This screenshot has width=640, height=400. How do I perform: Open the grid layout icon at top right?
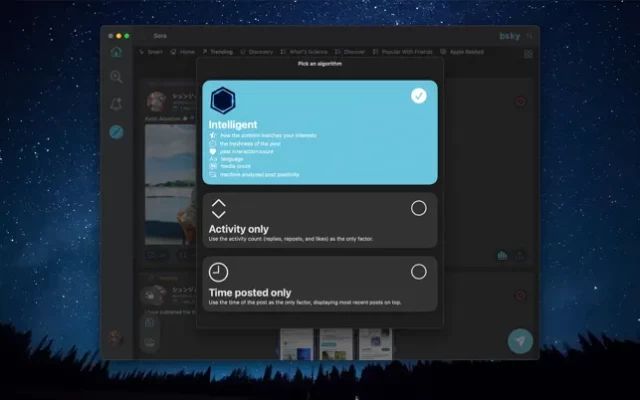pos(528,53)
